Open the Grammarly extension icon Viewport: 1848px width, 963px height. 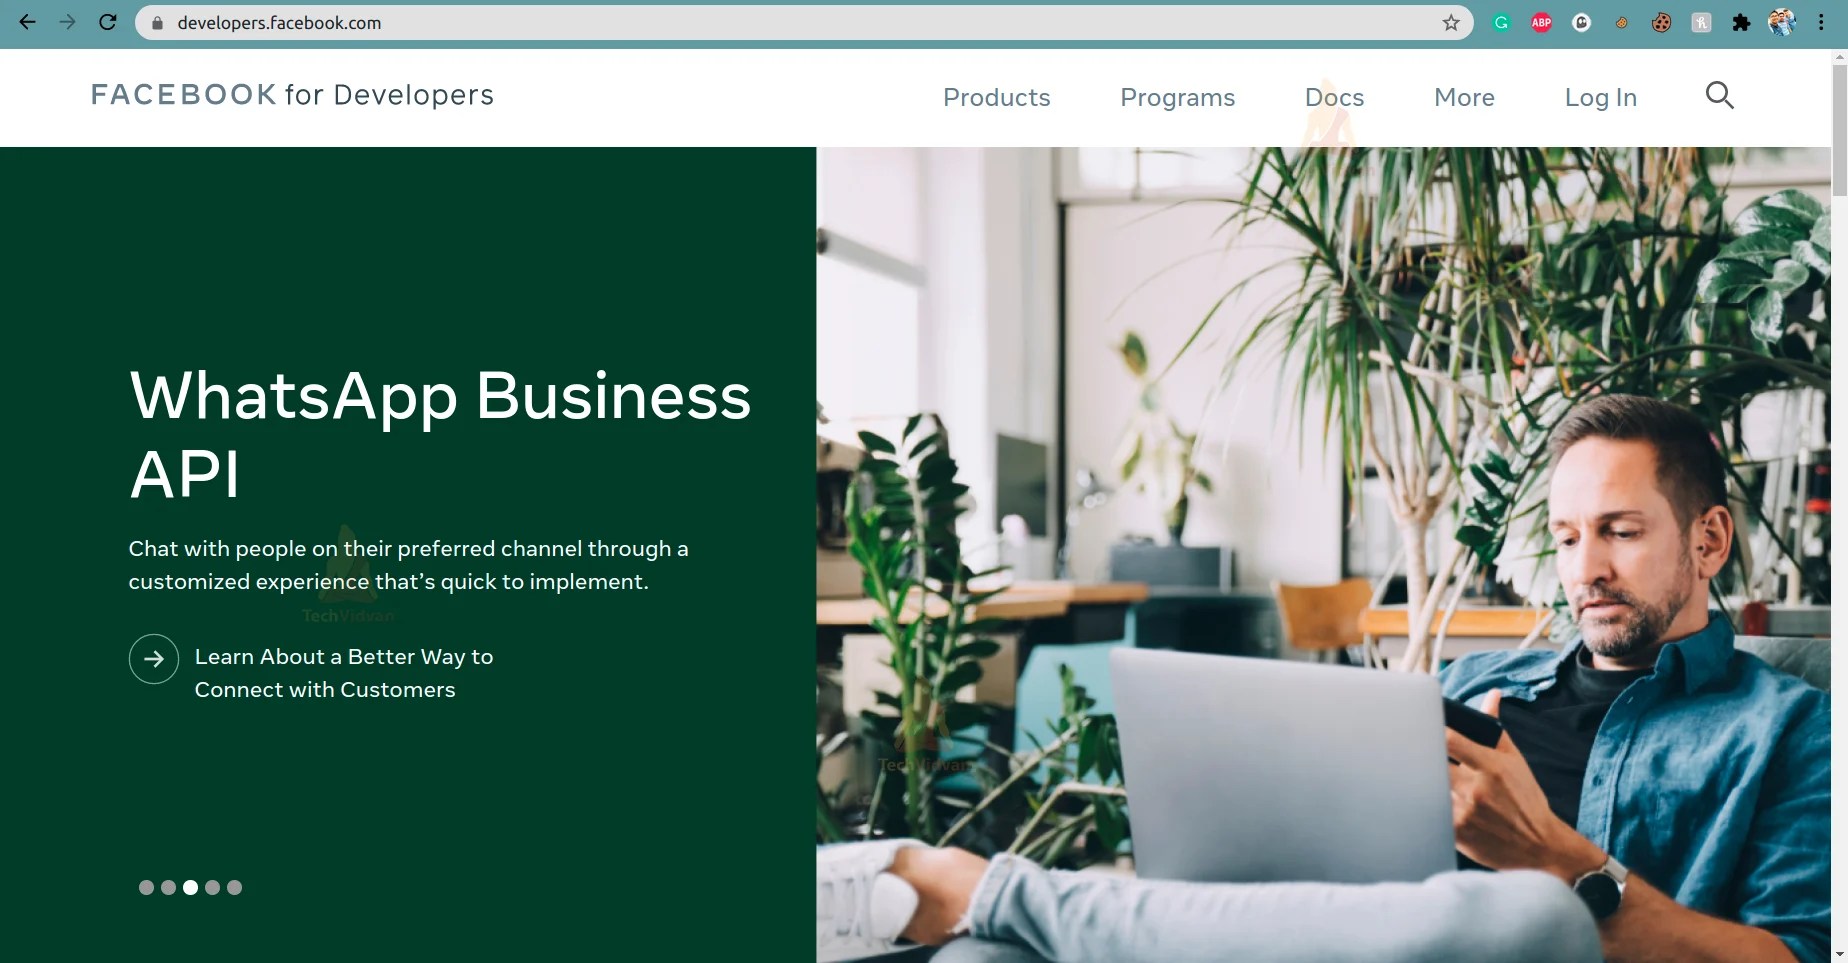(1501, 22)
